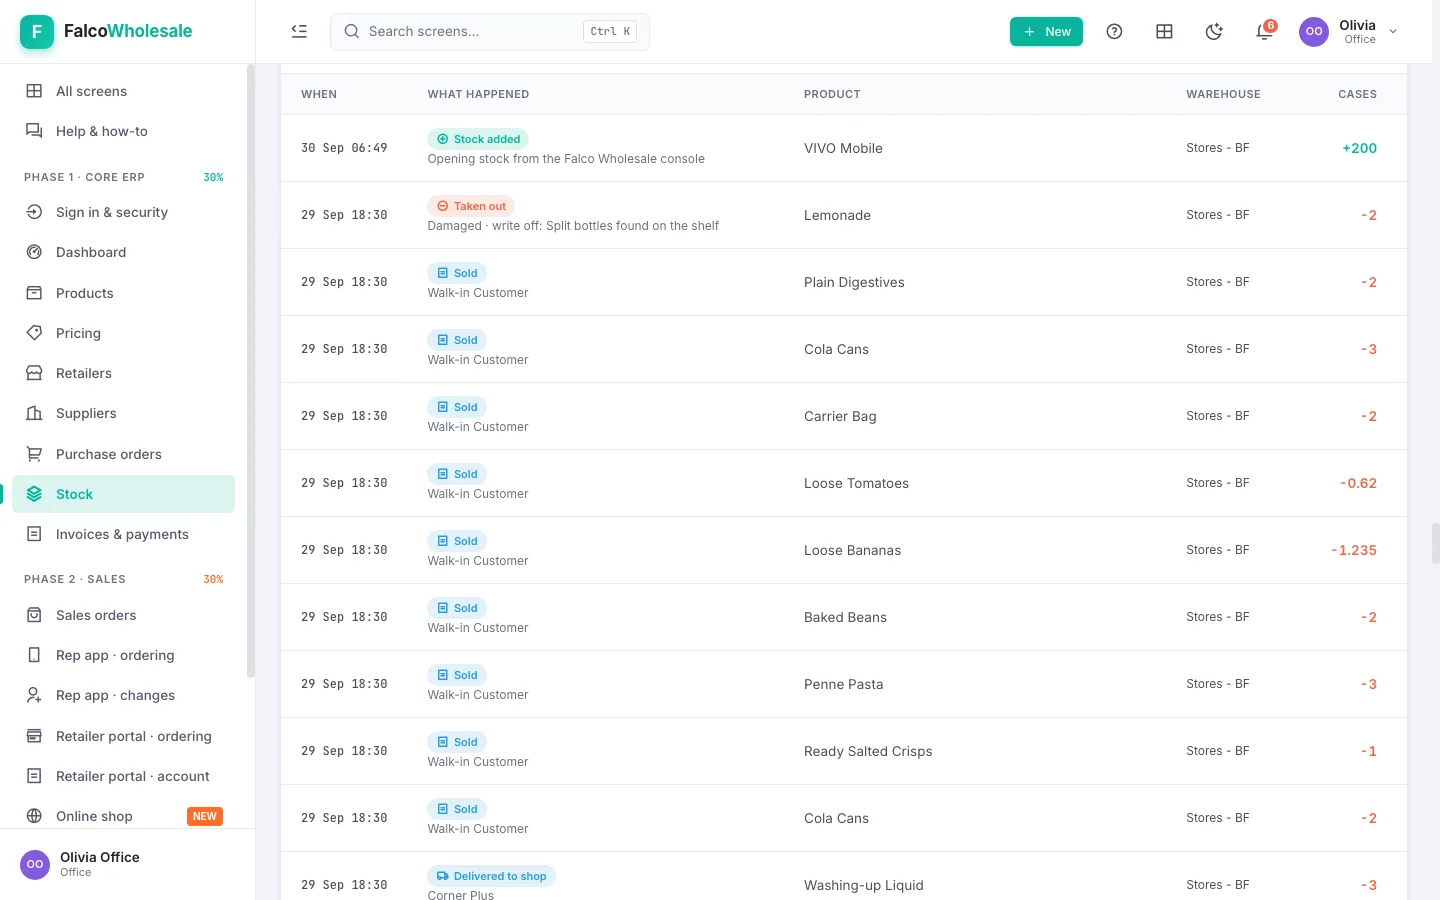The width and height of the screenshot is (1440, 900).
Task: Collapse the sidebar with the menu icon
Action: (299, 31)
